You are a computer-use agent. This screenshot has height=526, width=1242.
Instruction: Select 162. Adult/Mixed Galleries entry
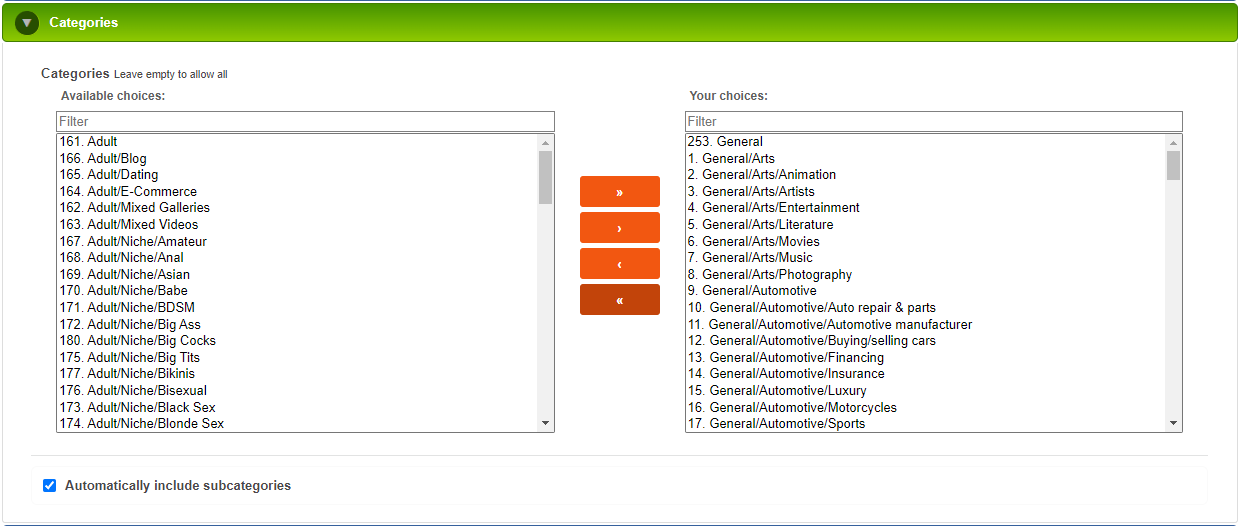[297, 208]
